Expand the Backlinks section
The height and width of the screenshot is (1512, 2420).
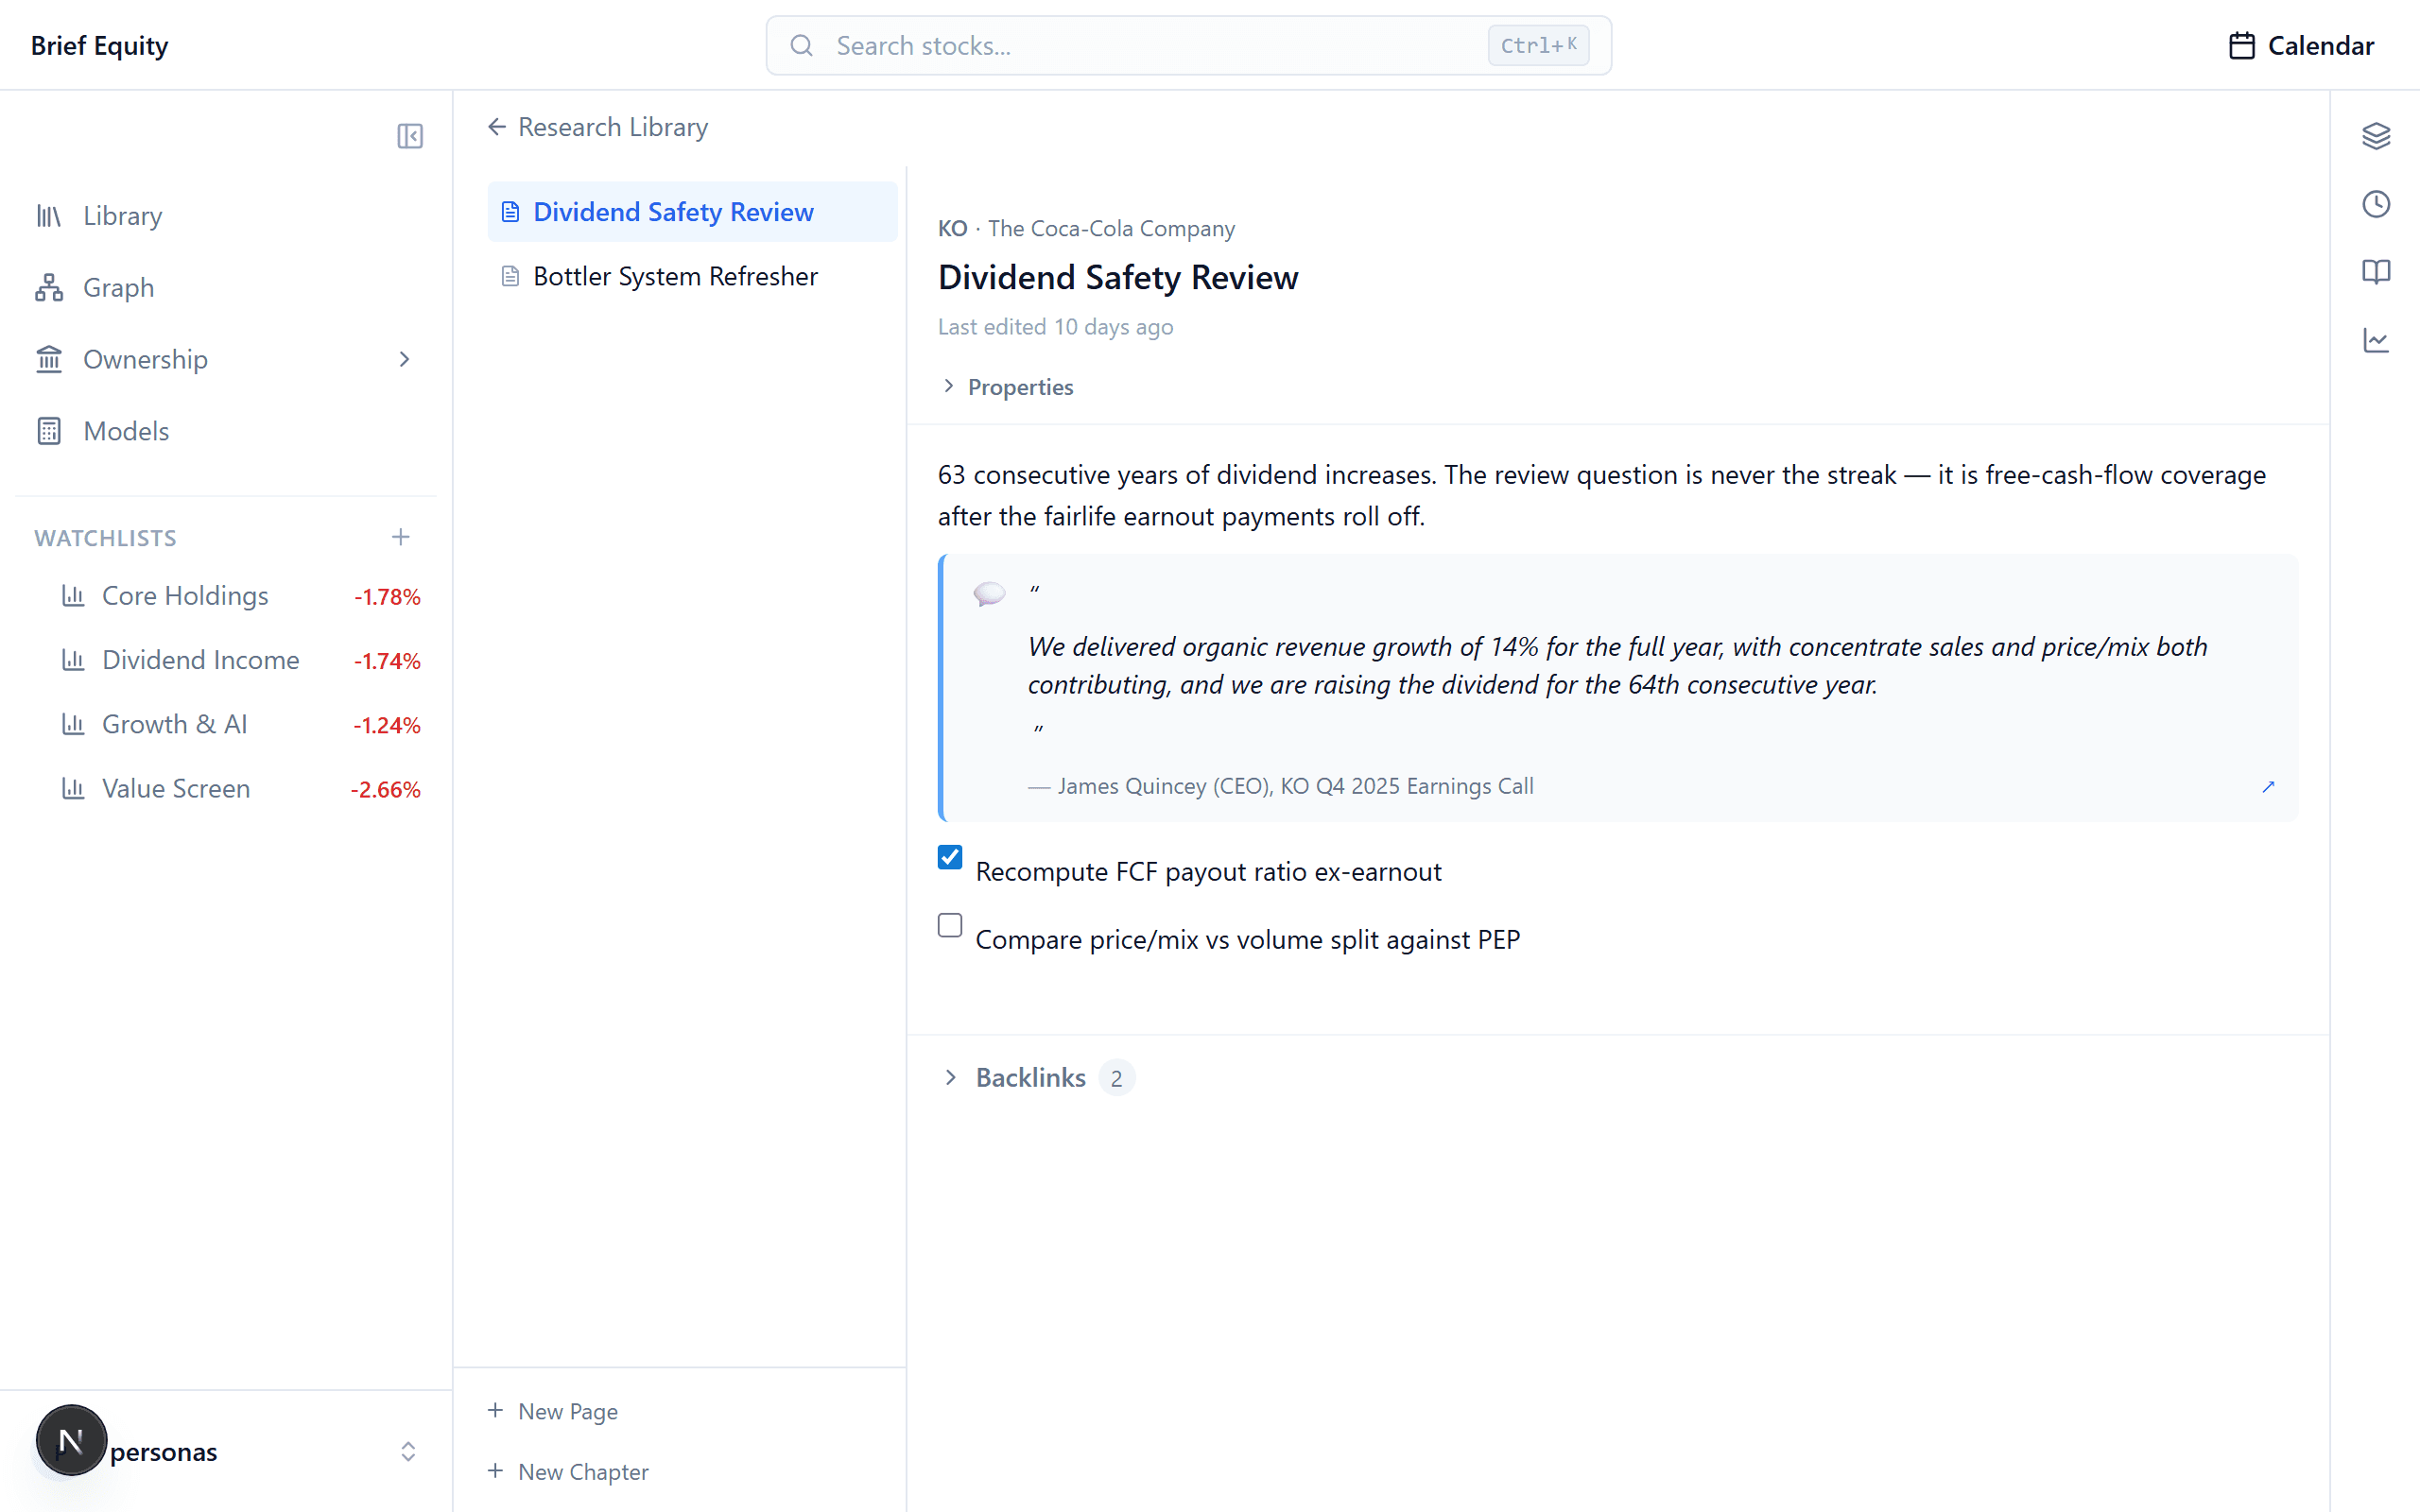(x=1037, y=1078)
